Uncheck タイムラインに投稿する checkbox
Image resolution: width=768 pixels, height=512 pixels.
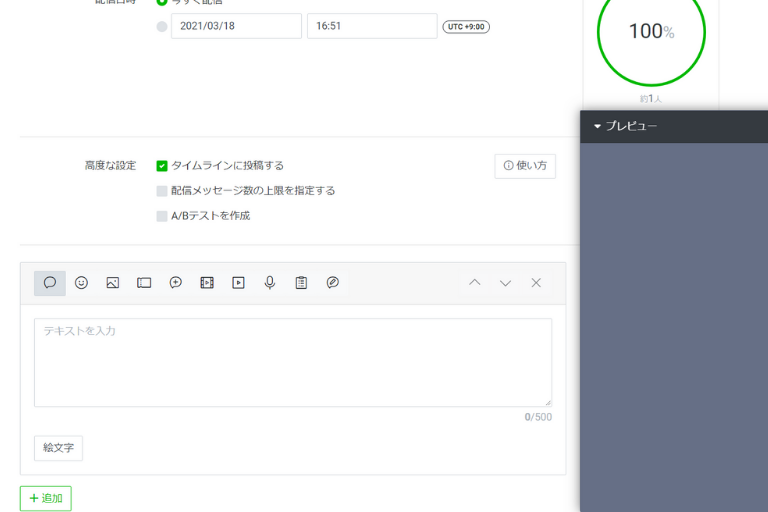[x=162, y=166]
